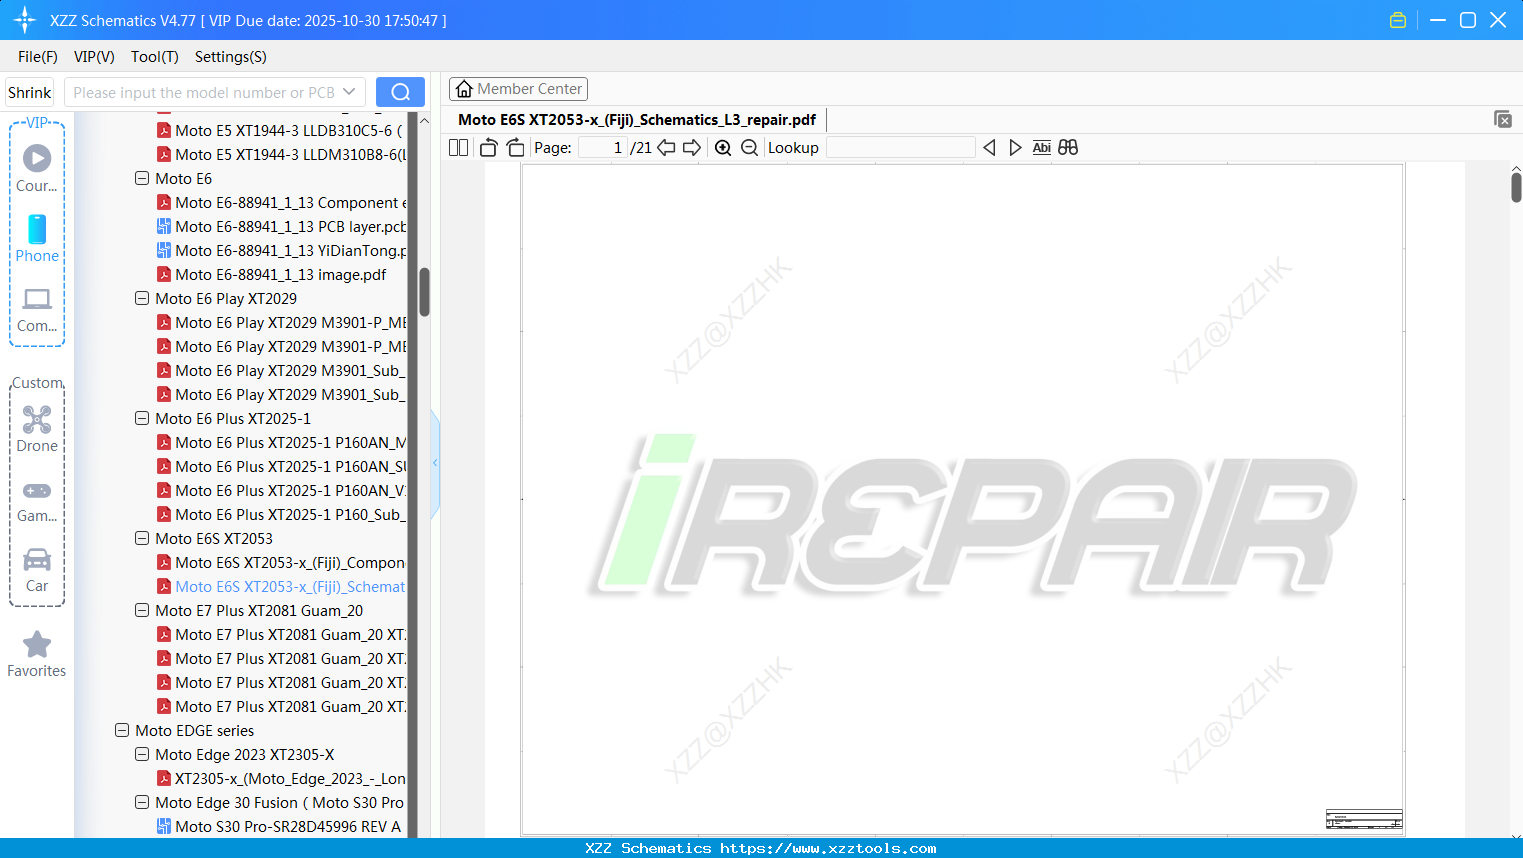
Task: Go to the next page arrow
Action: tap(692, 148)
